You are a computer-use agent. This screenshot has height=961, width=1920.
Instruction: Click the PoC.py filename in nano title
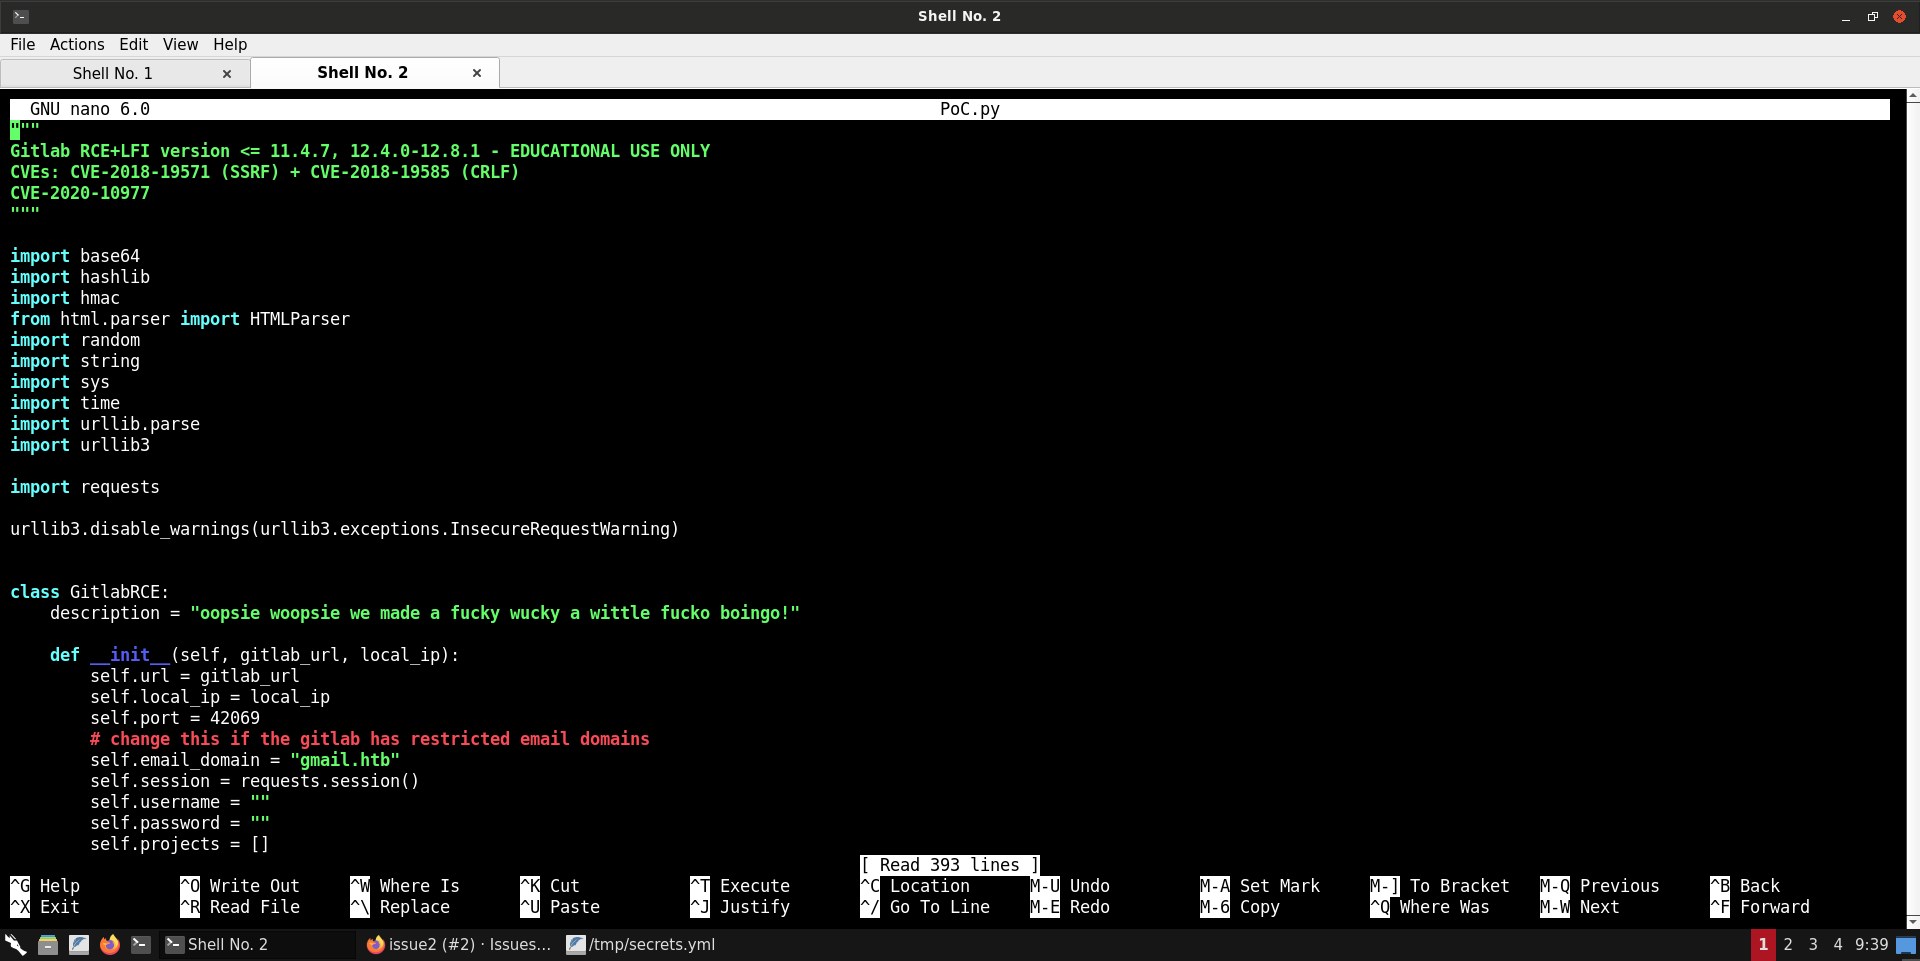click(969, 109)
